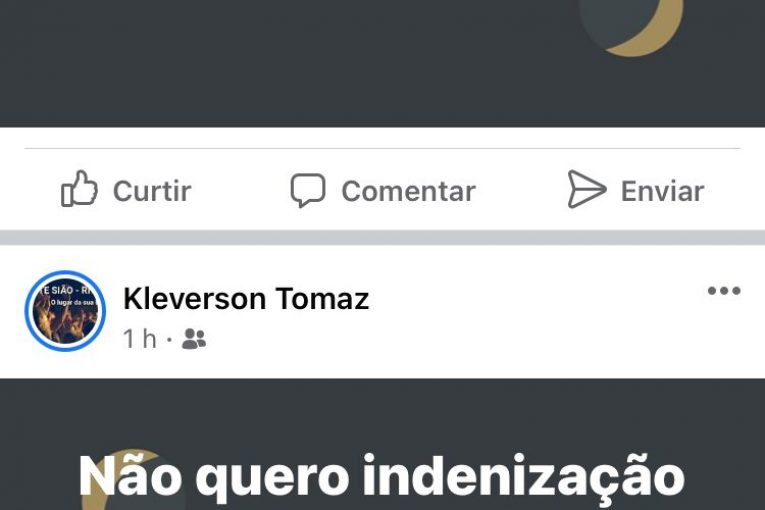
Task: Click the Enviar label
Action: point(662,191)
